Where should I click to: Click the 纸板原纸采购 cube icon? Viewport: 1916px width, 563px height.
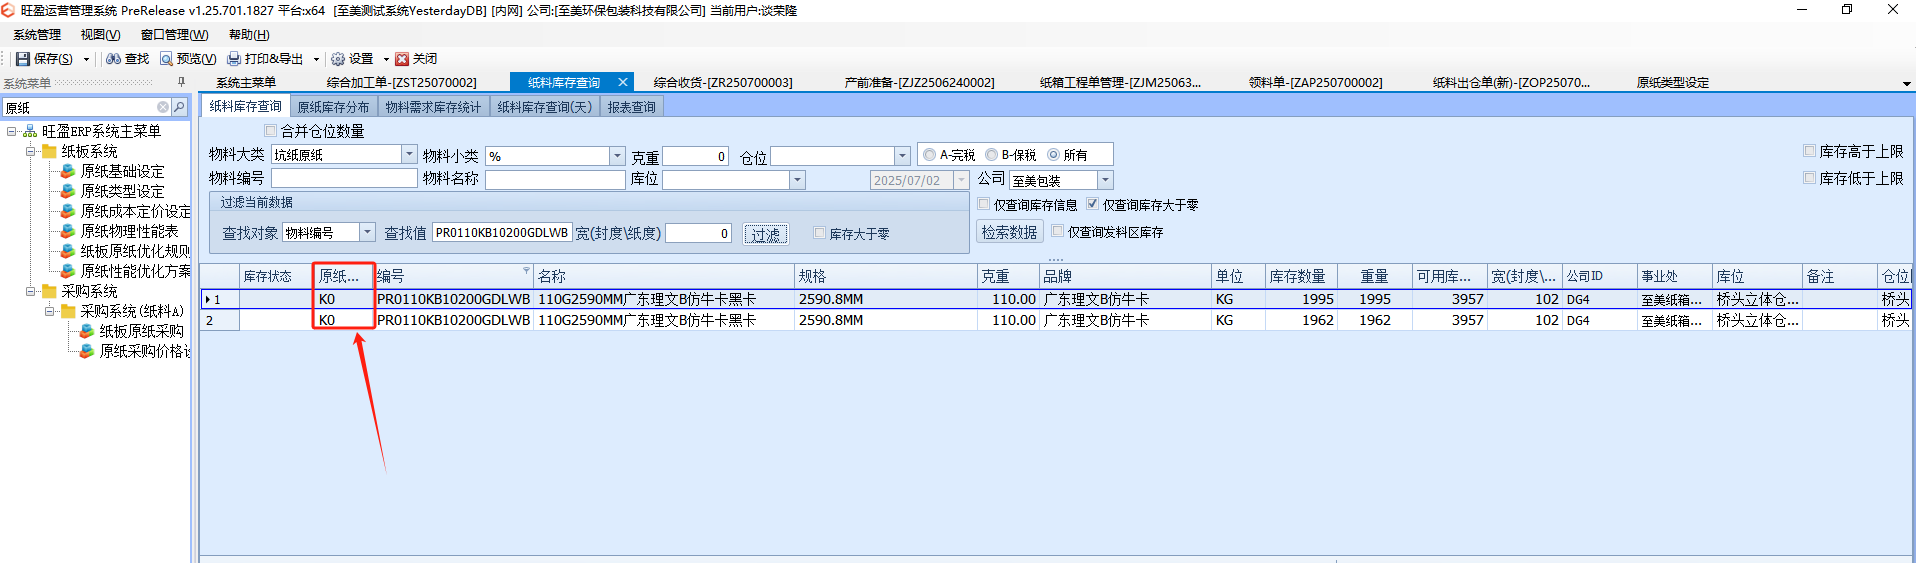[87, 331]
